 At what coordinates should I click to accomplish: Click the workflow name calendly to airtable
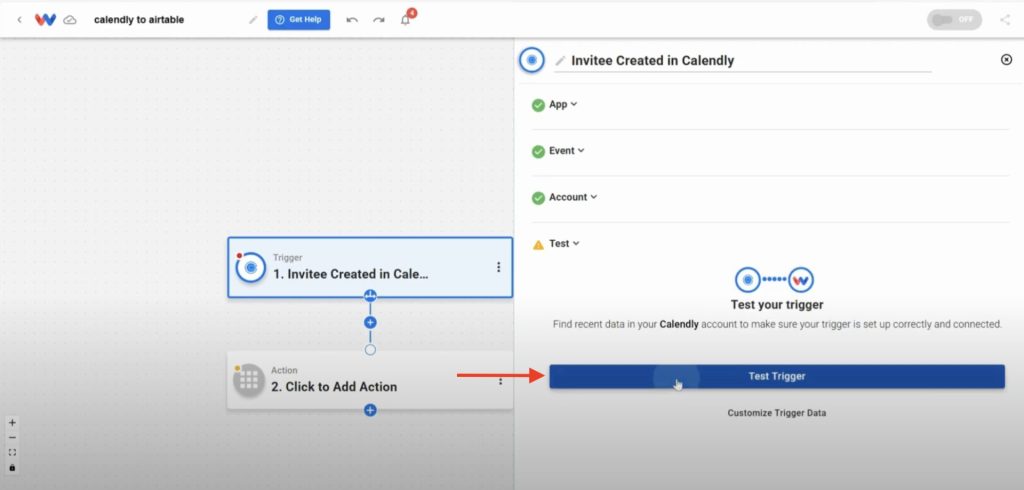click(x=139, y=20)
